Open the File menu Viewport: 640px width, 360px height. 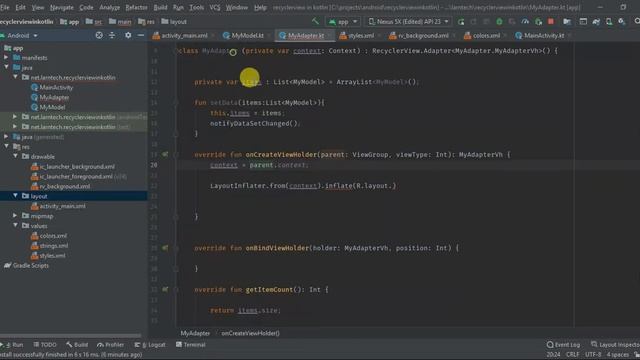pyautogui.click(x=4, y=7)
